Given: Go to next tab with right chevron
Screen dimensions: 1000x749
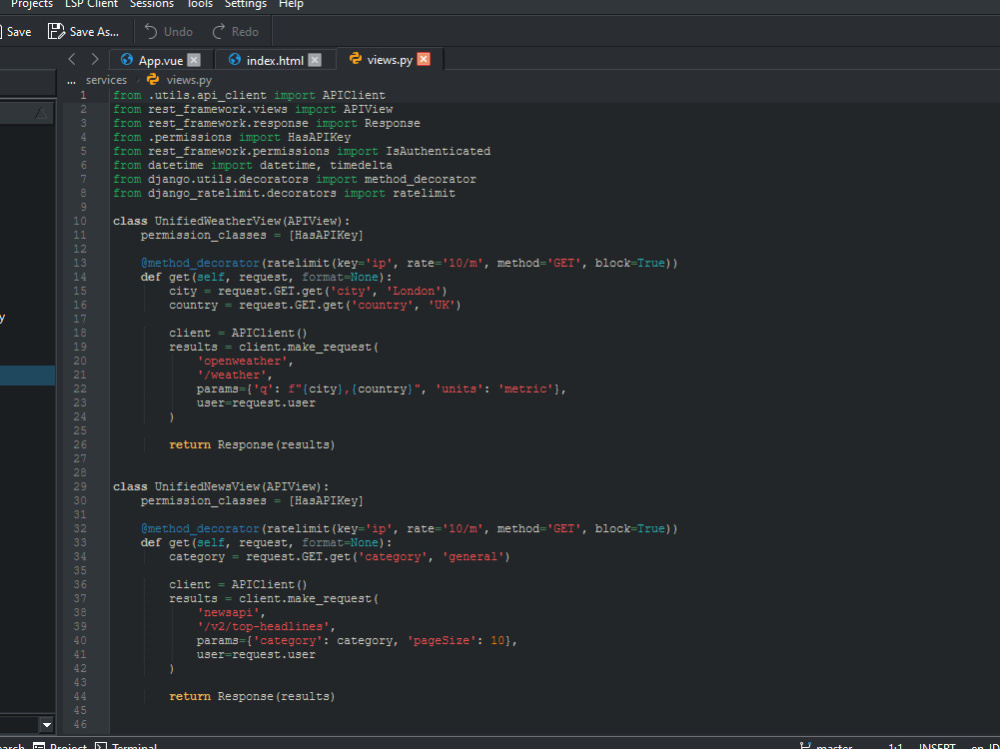Looking at the screenshot, I should [94, 59].
